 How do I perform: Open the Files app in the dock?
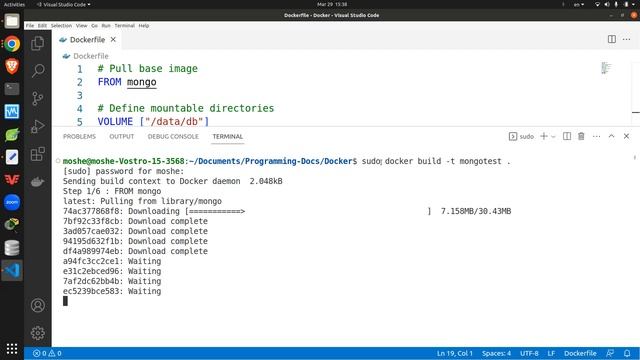click(12, 21)
